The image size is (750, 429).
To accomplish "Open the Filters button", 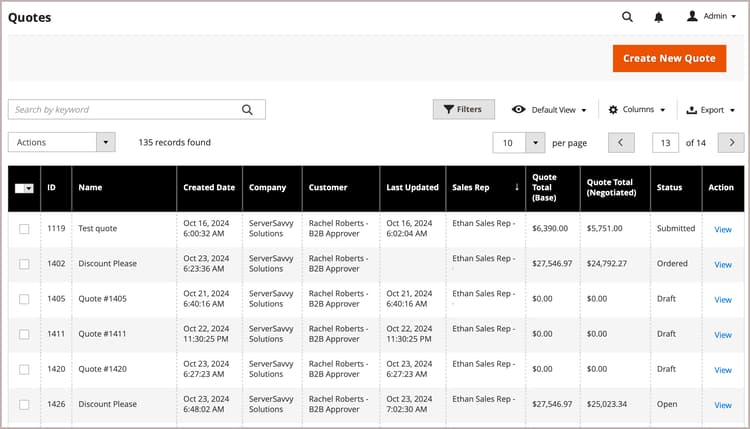I will click(463, 109).
